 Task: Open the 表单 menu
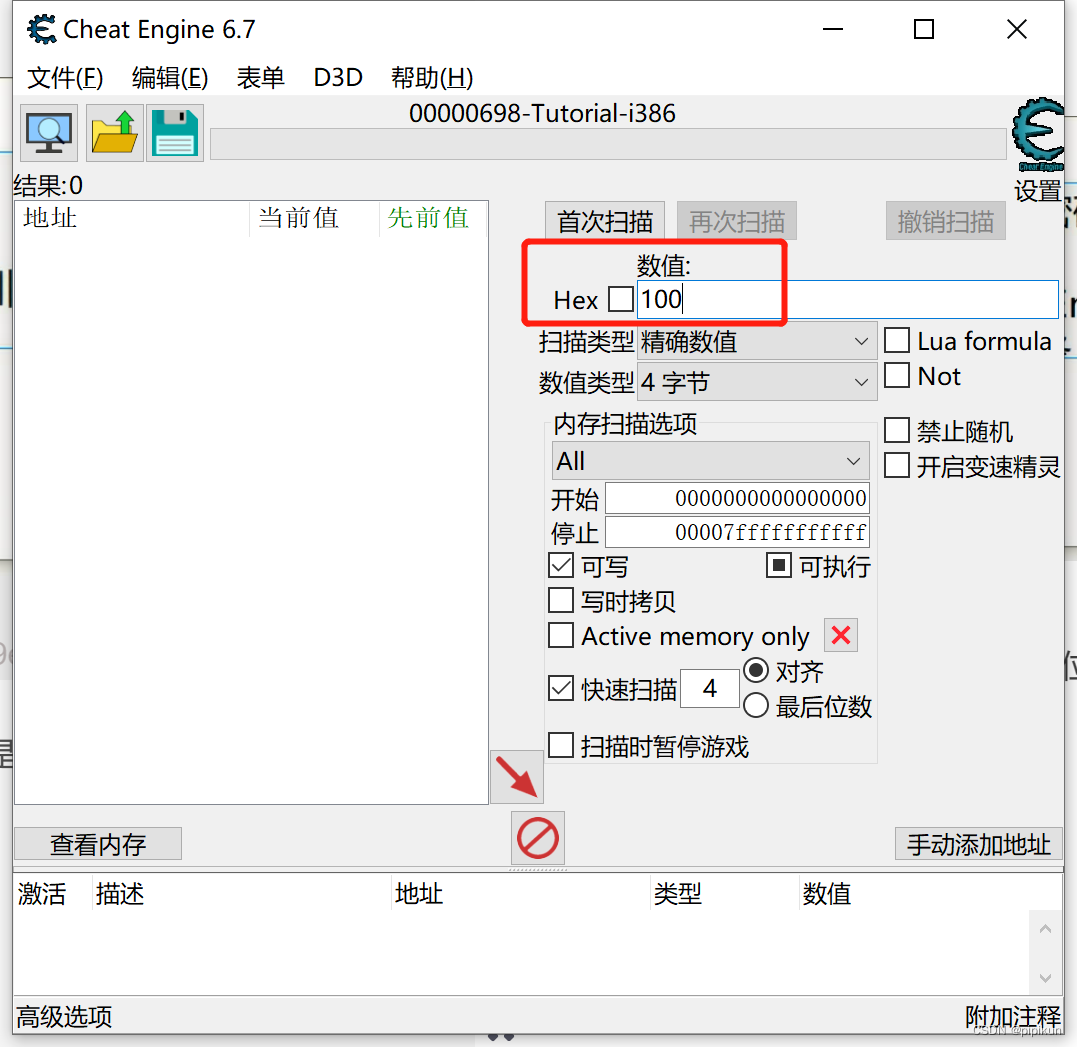(260, 78)
